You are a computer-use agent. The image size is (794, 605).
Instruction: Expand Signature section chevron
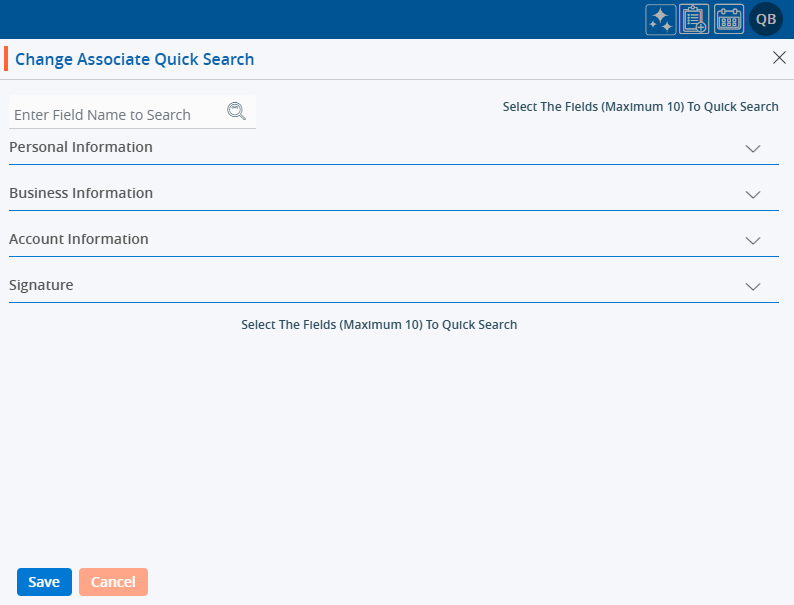coord(754,286)
